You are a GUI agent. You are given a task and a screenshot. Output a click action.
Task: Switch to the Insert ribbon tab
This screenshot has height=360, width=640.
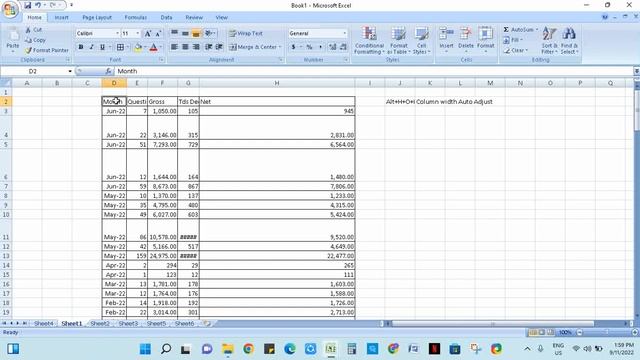(x=62, y=18)
